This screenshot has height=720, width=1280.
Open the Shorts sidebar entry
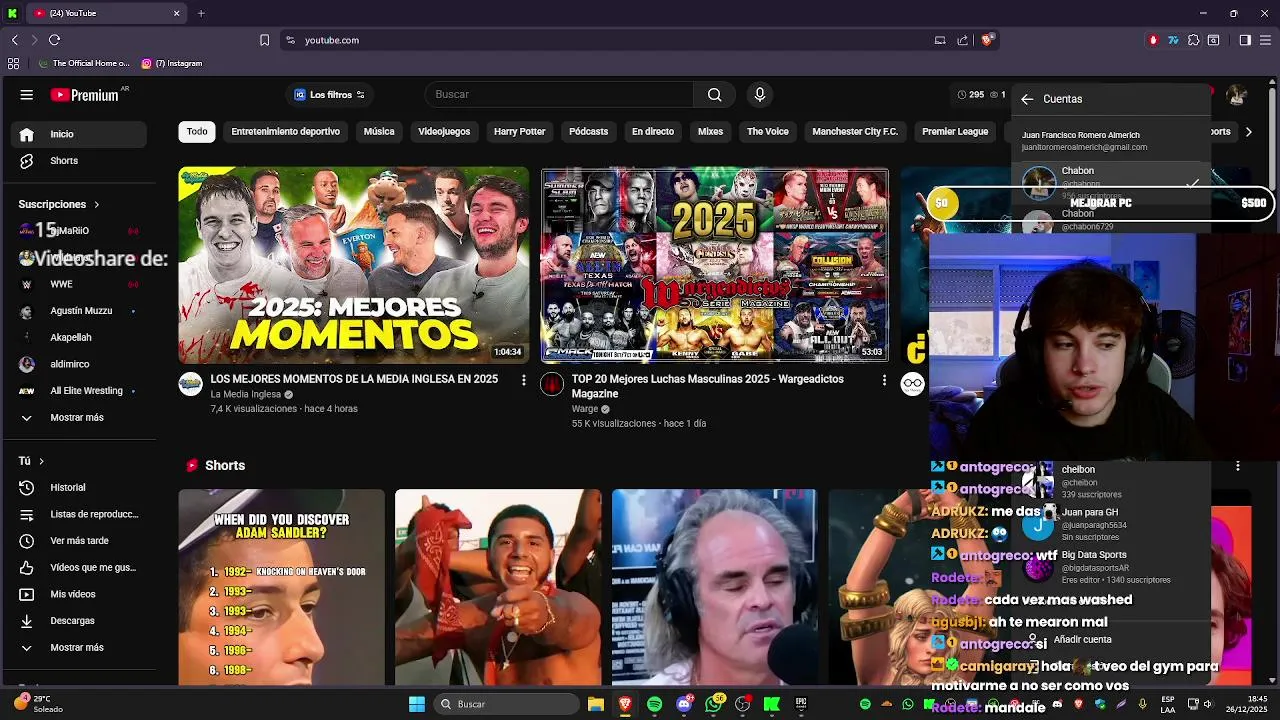coord(78,161)
